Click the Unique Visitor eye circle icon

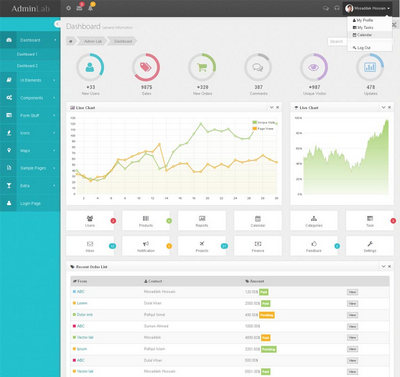tap(314, 67)
